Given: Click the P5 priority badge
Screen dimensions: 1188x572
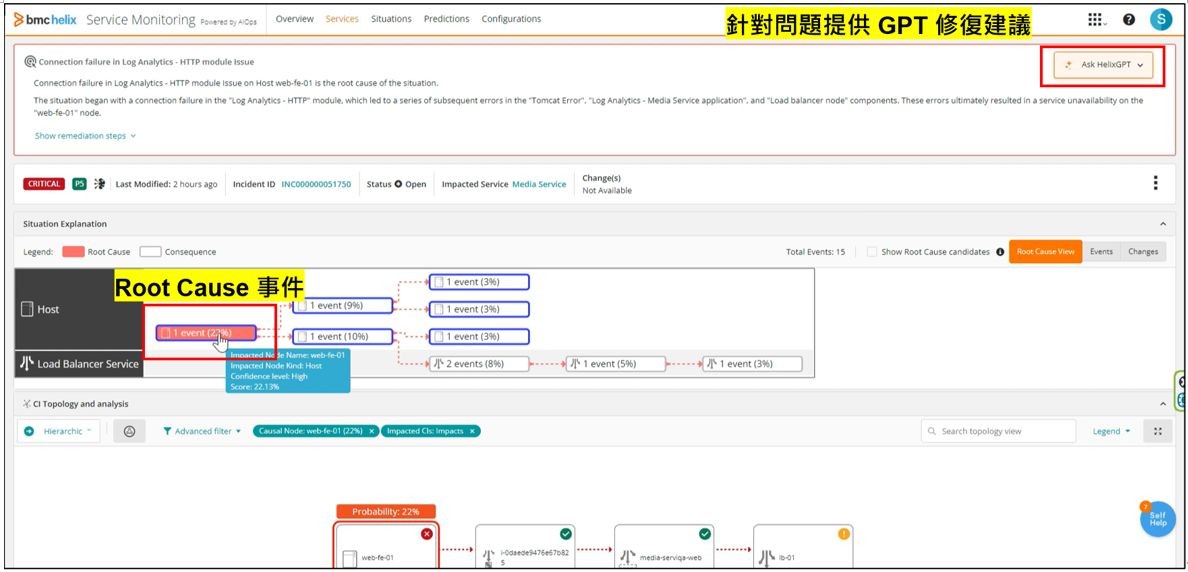Looking at the screenshot, I should pos(80,184).
